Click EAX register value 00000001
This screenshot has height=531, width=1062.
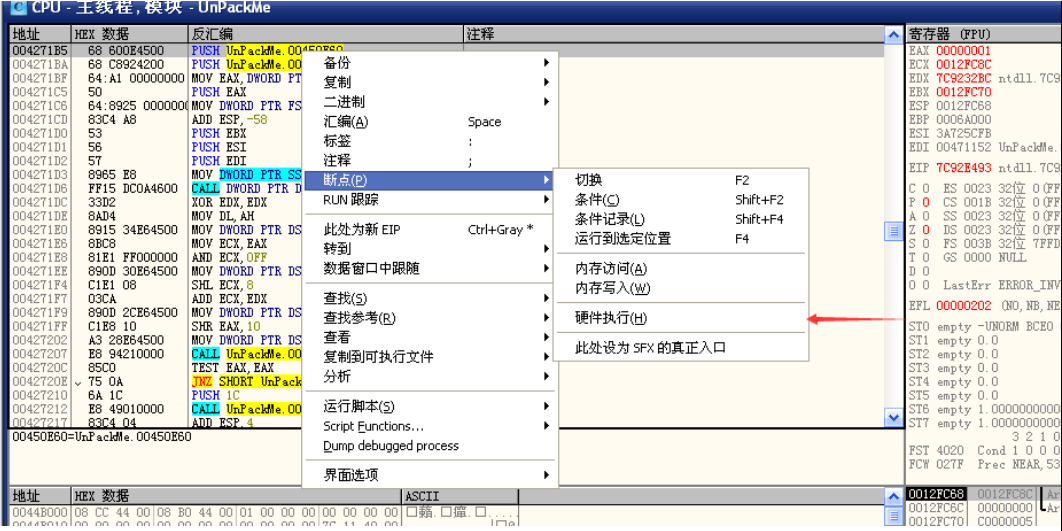coord(963,51)
